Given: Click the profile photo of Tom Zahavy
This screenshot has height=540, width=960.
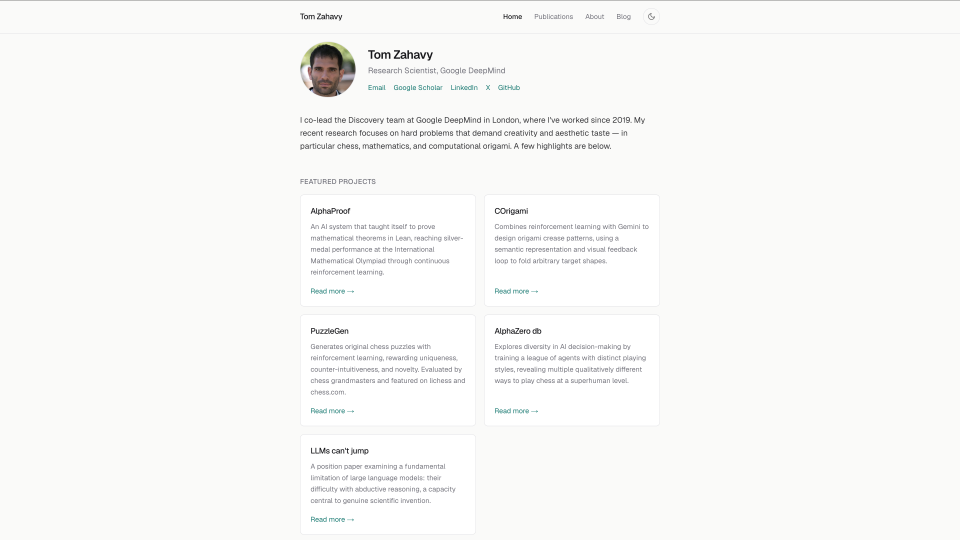Looking at the screenshot, I should tap(328, 69).
